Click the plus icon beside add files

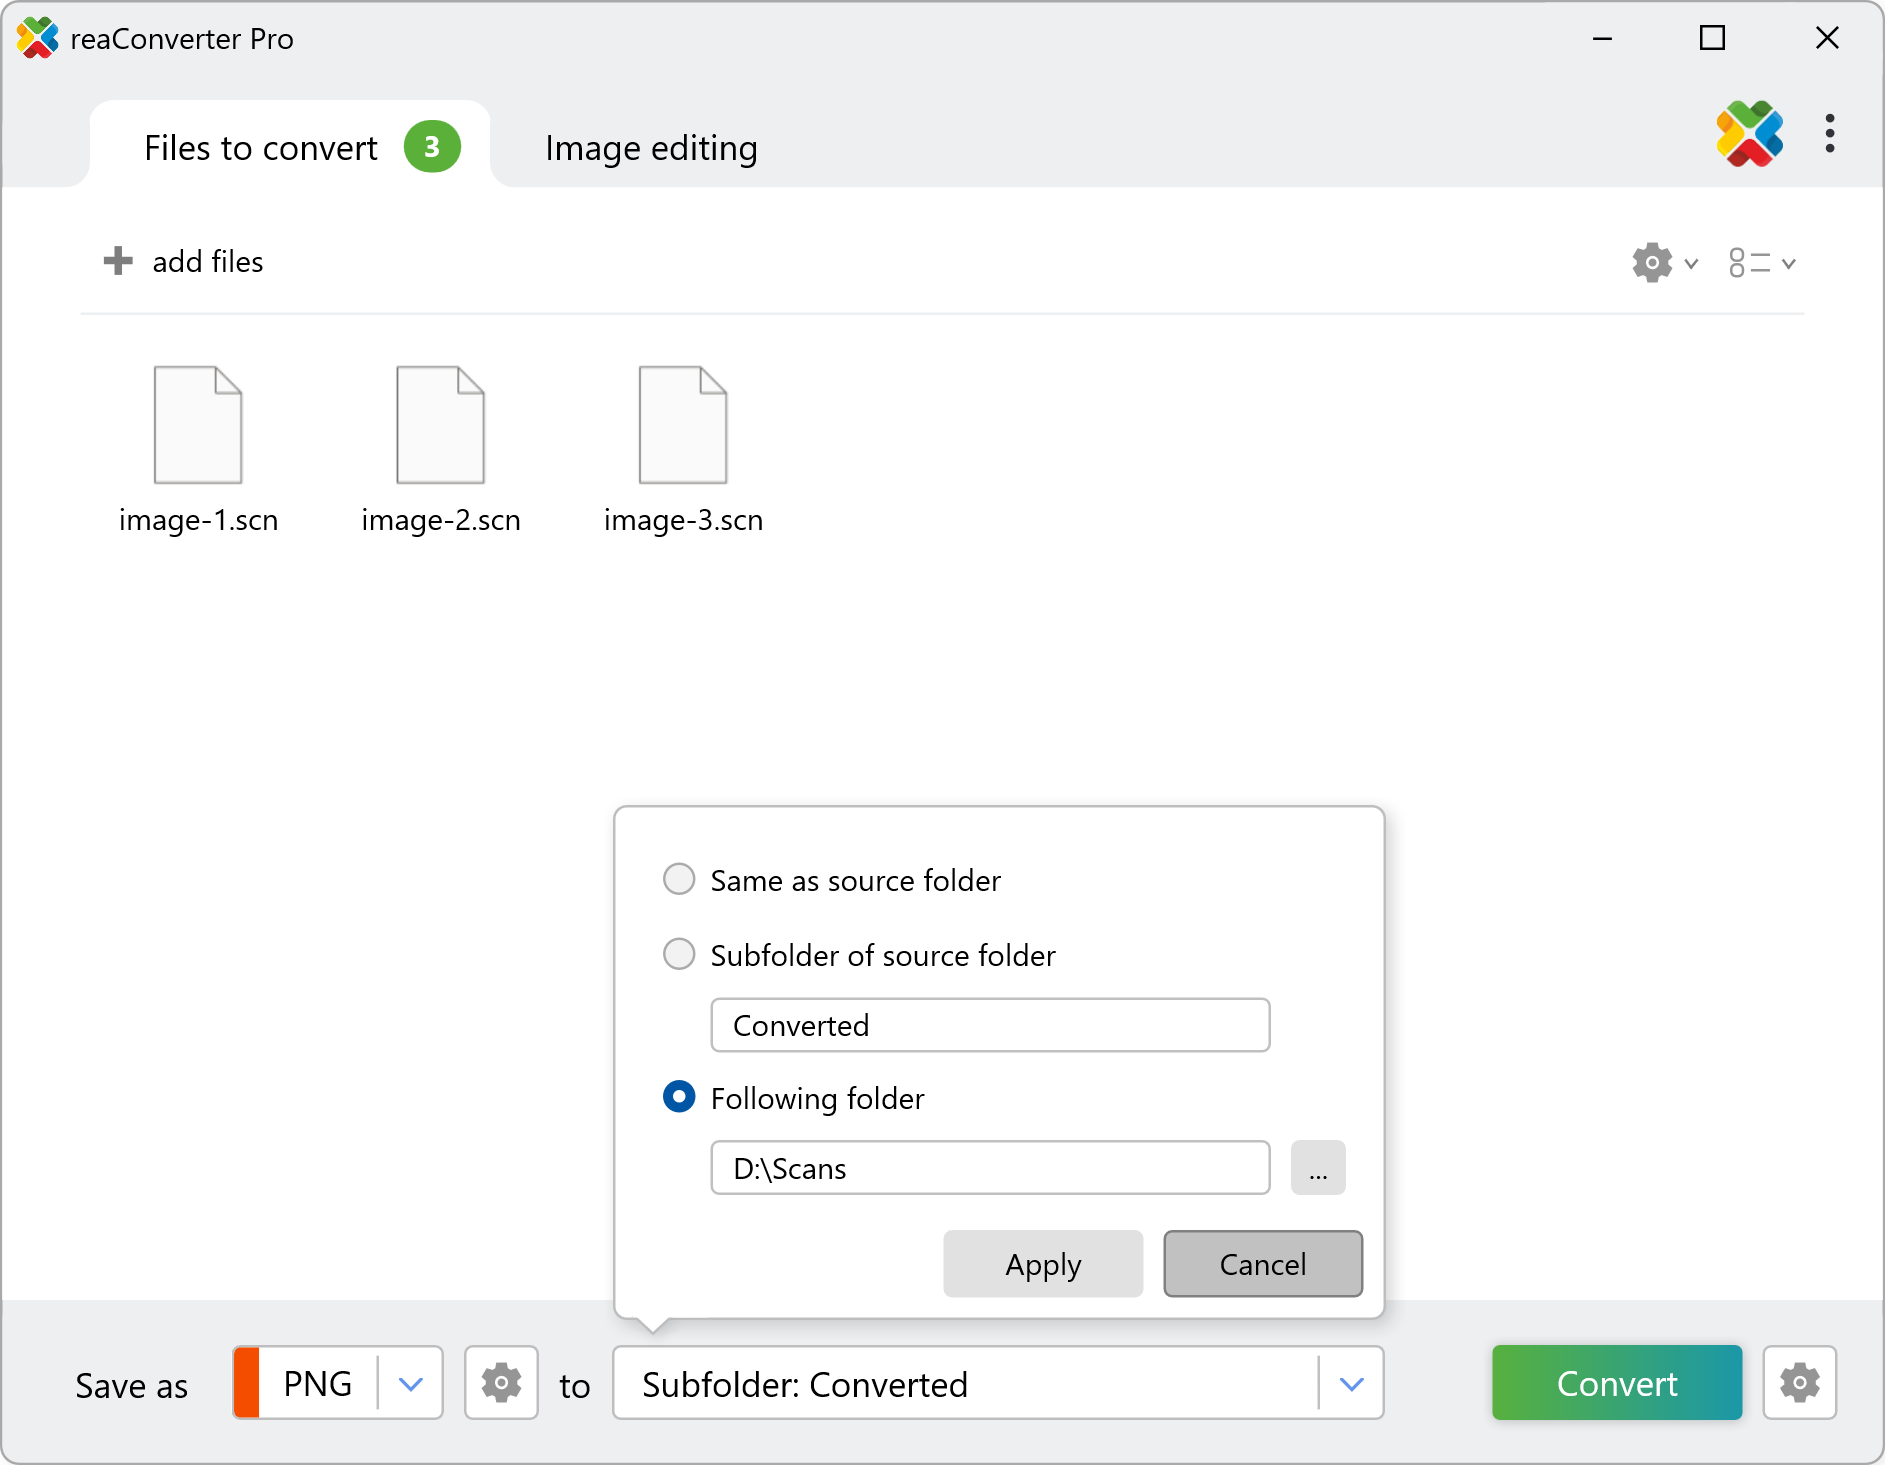point(118,261)
